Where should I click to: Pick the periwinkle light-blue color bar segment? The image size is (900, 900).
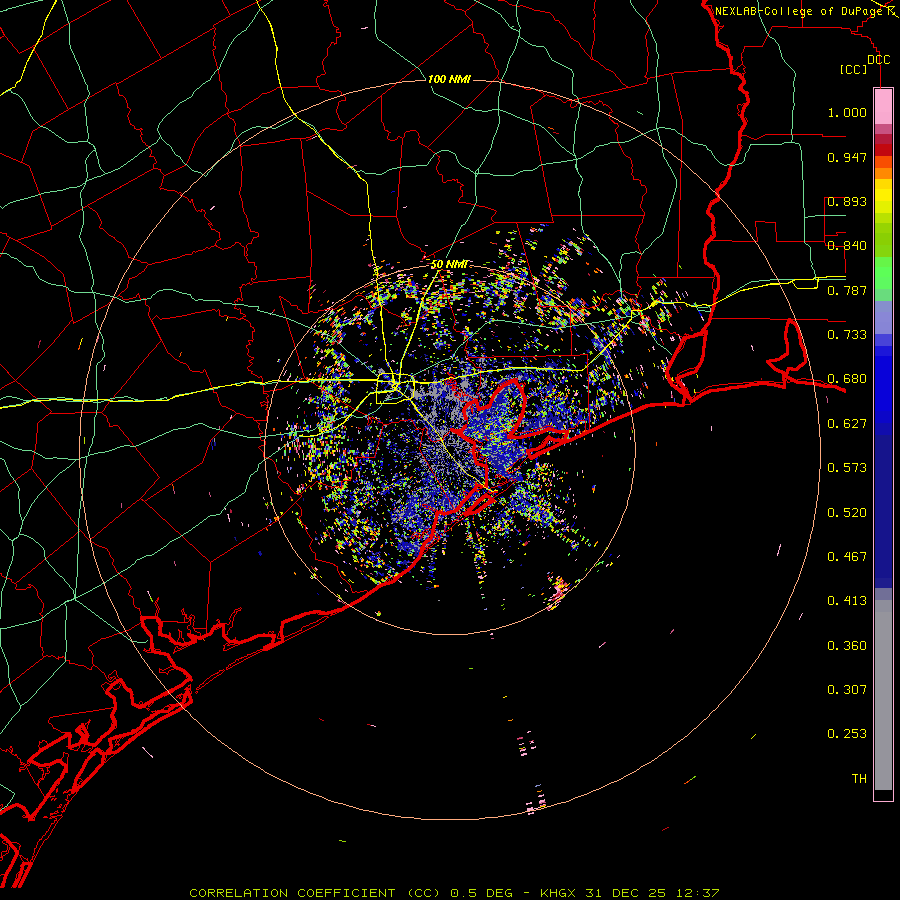coord(883,317)
